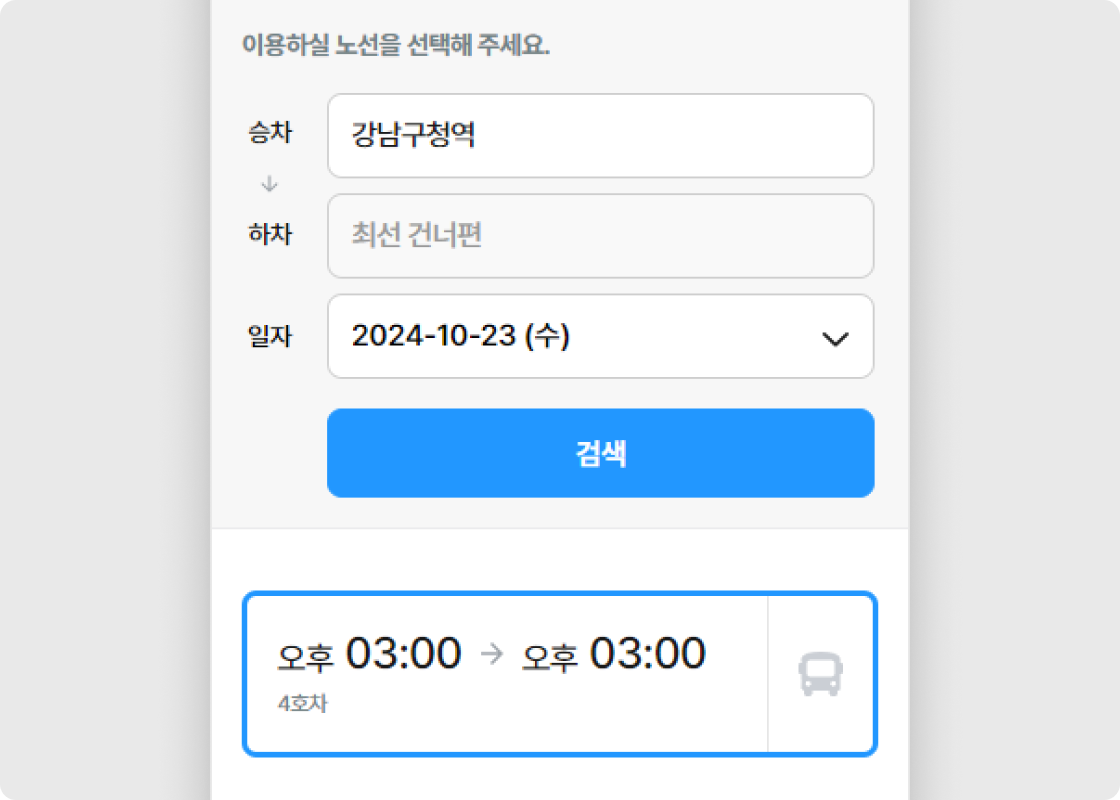The width and height of the screenshot is (1120, 800).
Task: Click the arrival time 오후 03:00
Action: click(x=614, y=654)
